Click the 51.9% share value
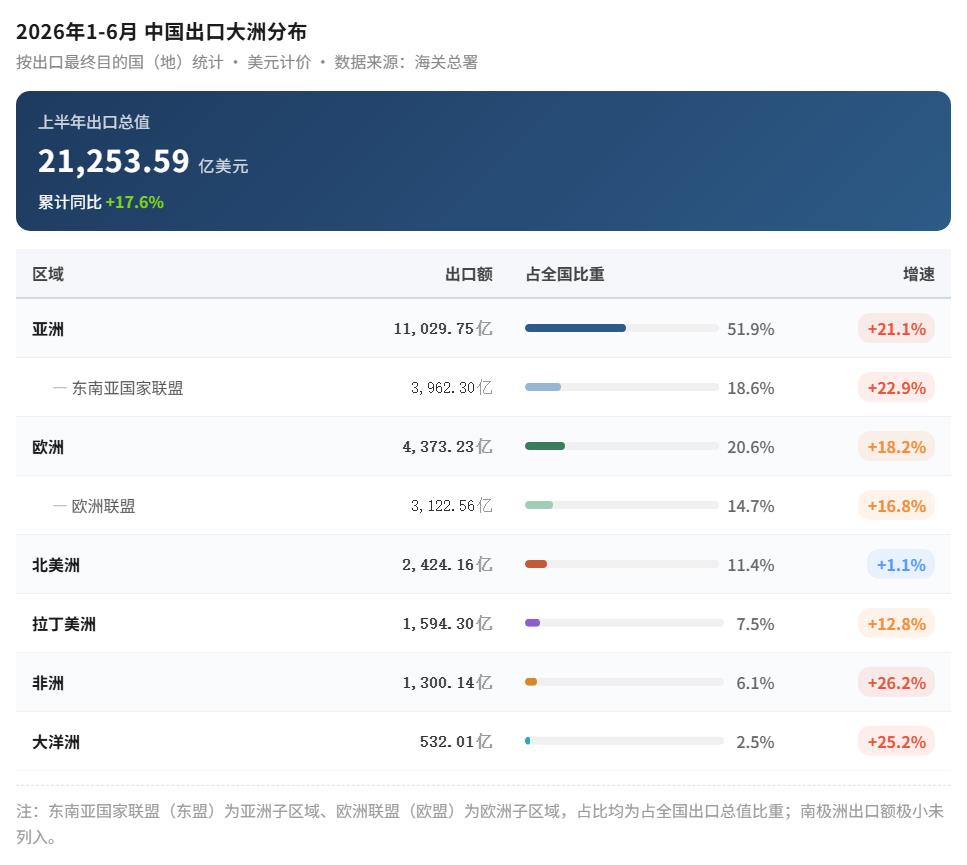Viewport: 967px width, 865px height. click(x=751, y=329)
